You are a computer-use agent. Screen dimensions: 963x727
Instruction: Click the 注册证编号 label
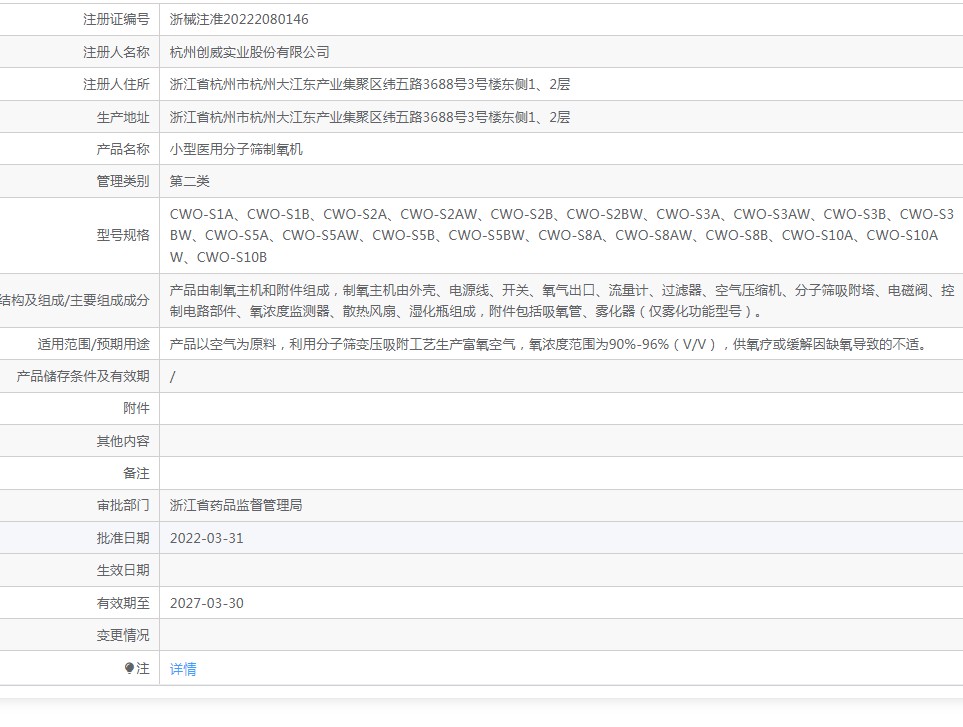point(116,20)
